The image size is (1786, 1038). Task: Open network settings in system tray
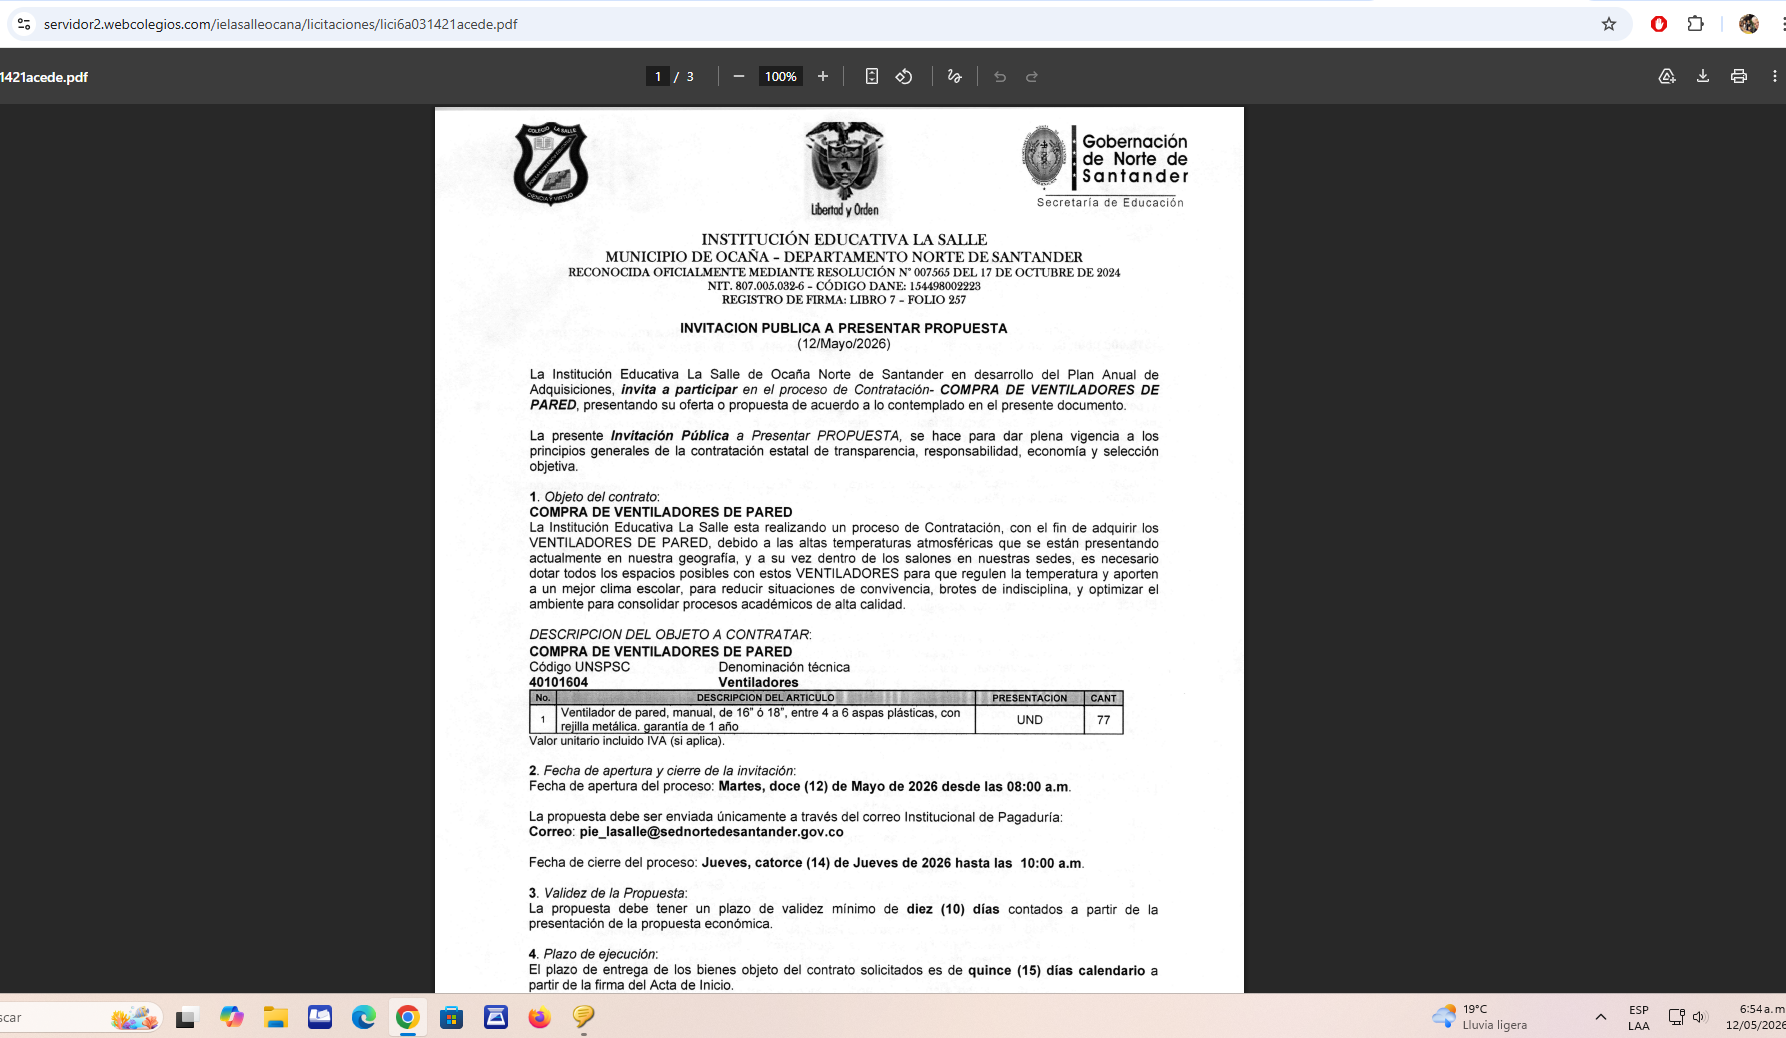pyautogui.click(x=1677, y=1017)
